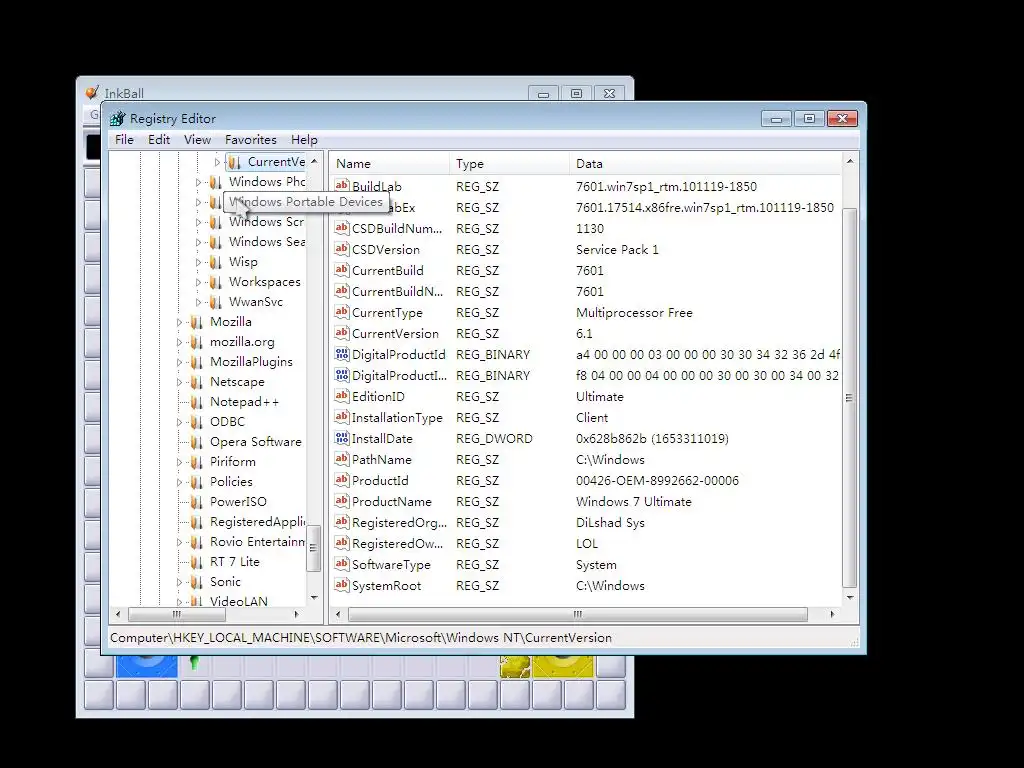Click the CSDBuildNumber value icon
The width and height of the screenshot is (1024, 768).
(342, 228)
